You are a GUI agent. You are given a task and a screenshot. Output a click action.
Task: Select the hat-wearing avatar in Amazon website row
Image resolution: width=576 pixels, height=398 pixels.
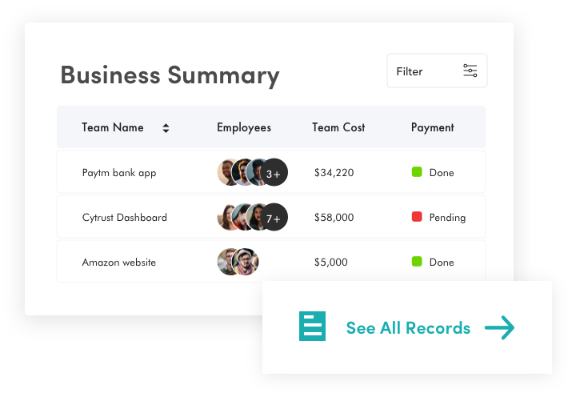pos(245,262)
